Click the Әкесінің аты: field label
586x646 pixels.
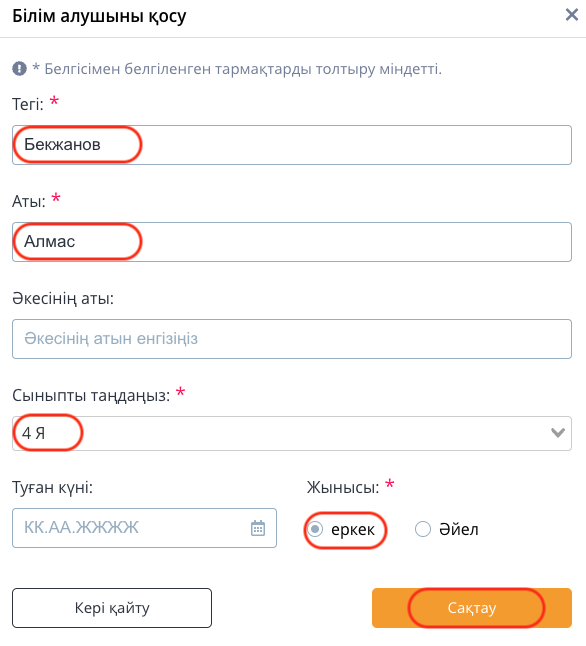63,298
